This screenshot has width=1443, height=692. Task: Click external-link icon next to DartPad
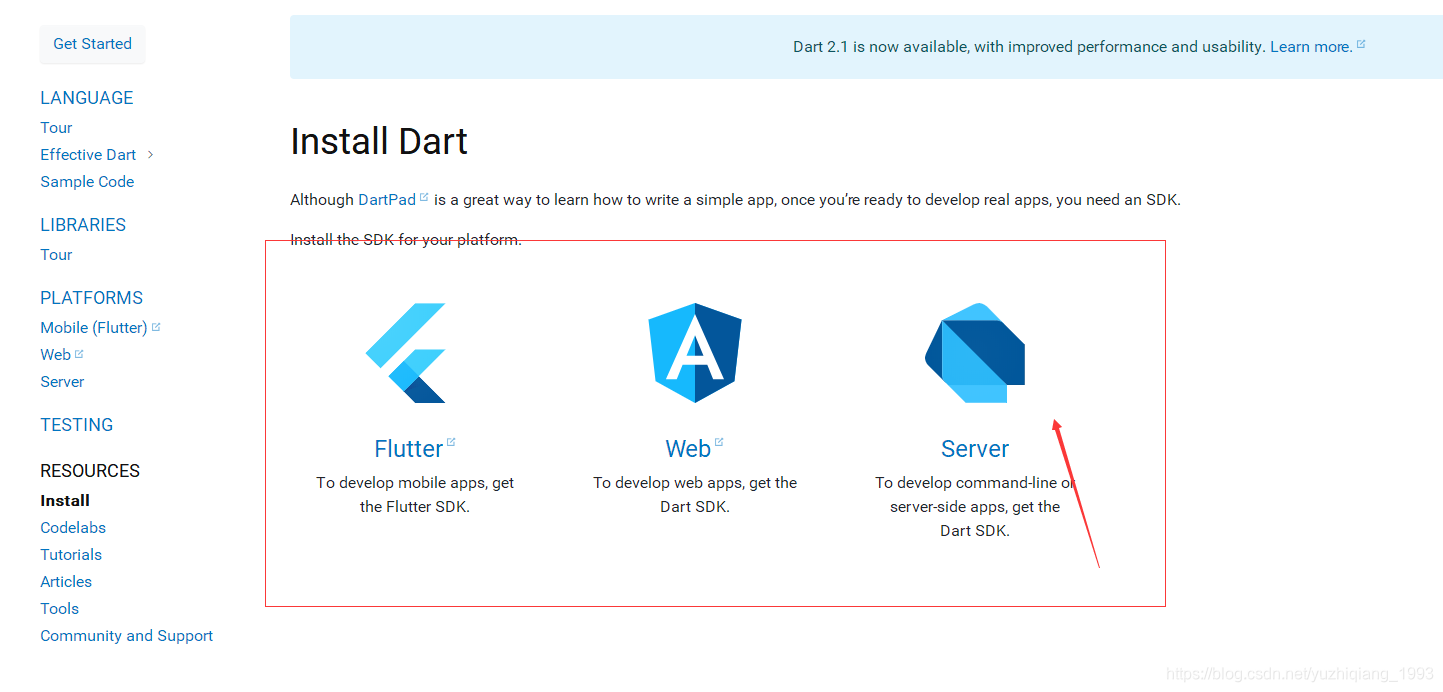424,197
